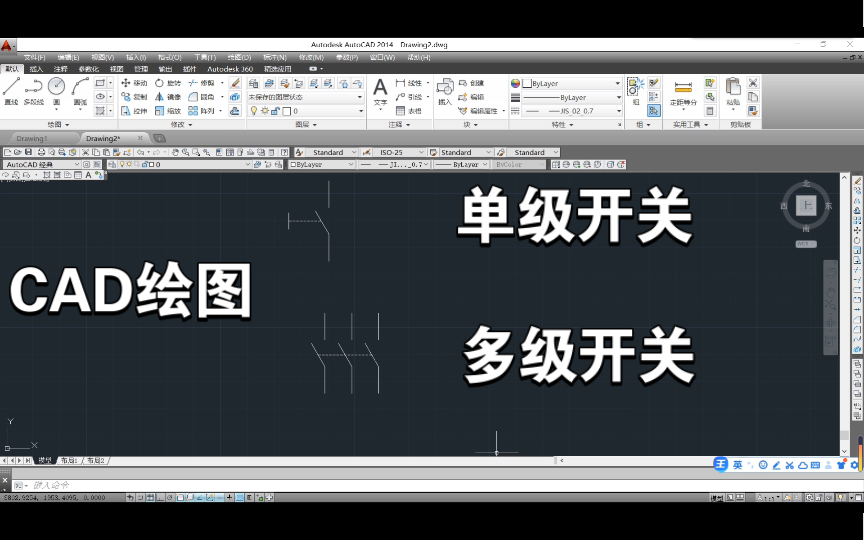
Task: Toggle the layer light bulb on/off
Action: coord(253,111)
